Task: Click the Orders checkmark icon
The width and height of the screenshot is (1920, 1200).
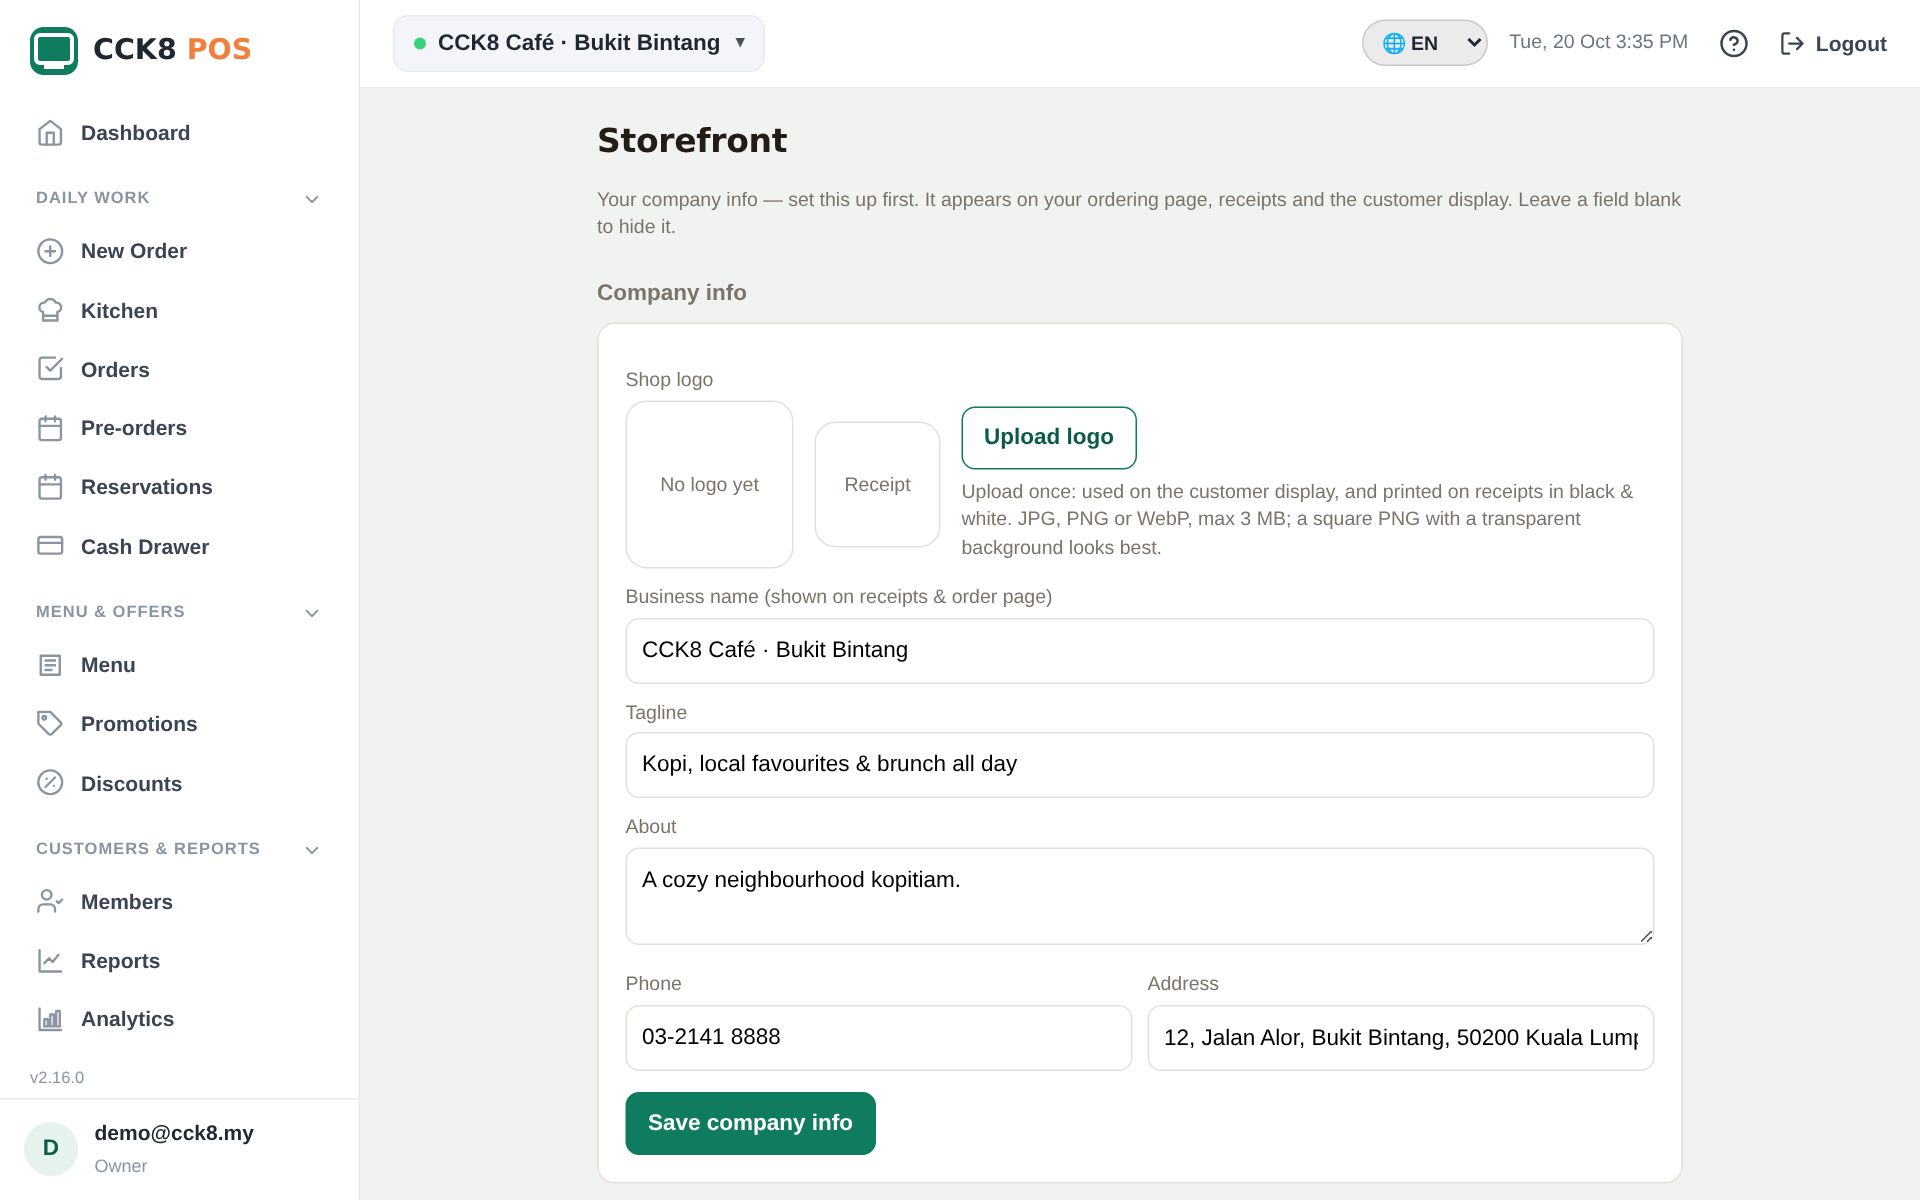Action: point(50,369)
